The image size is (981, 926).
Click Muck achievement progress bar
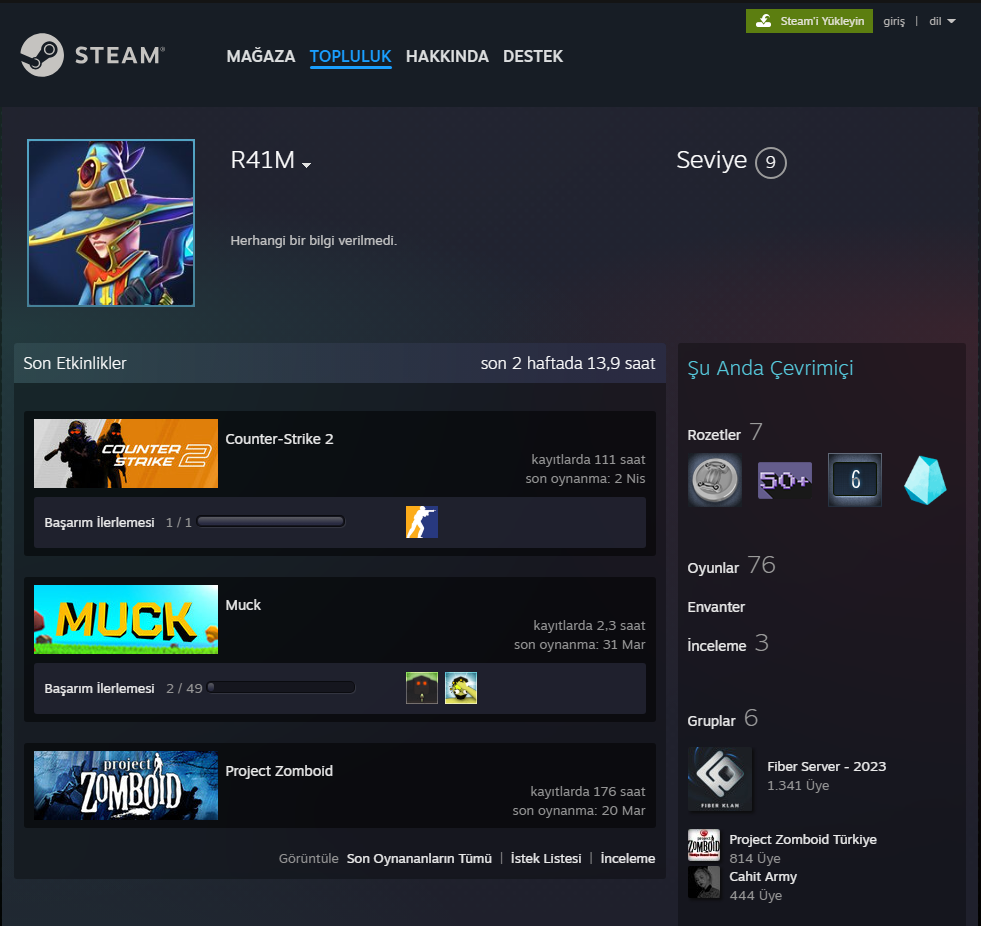click(x=281, y=688)
